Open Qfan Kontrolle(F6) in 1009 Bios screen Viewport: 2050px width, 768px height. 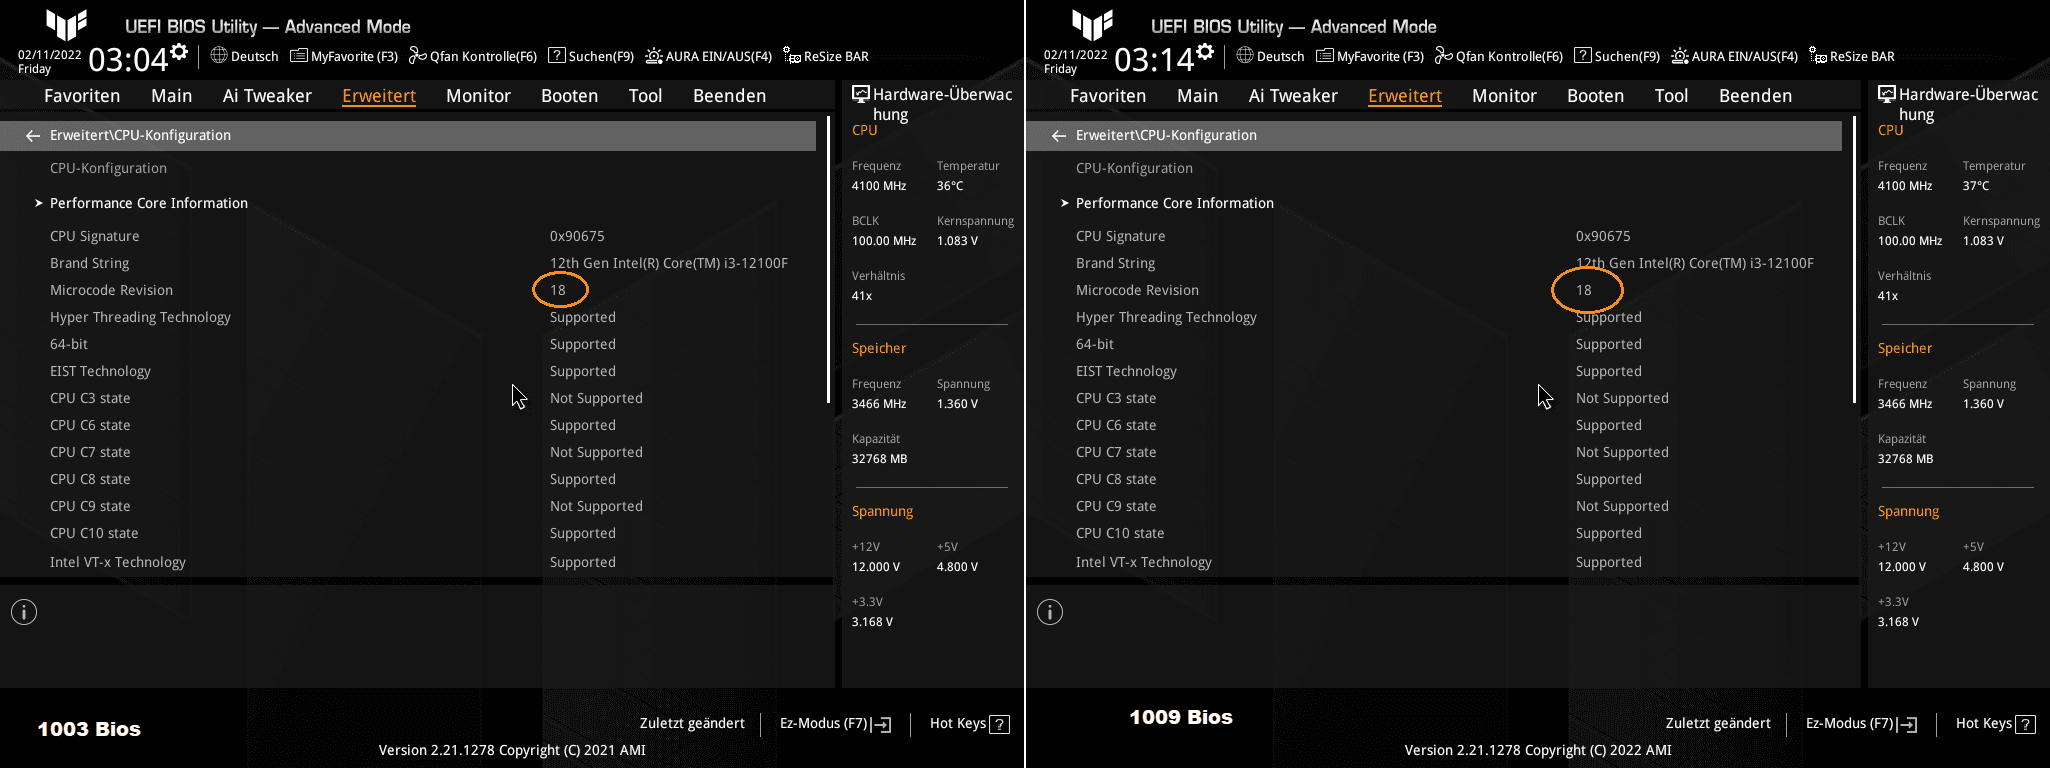point(1499,56)
